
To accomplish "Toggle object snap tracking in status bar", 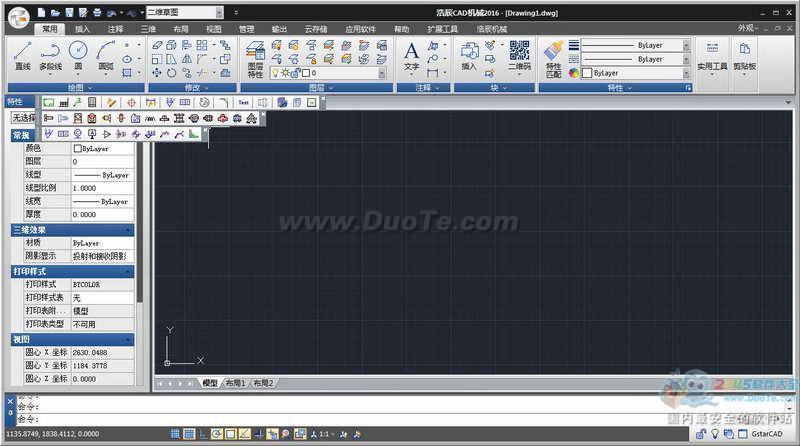I will 244,434.
